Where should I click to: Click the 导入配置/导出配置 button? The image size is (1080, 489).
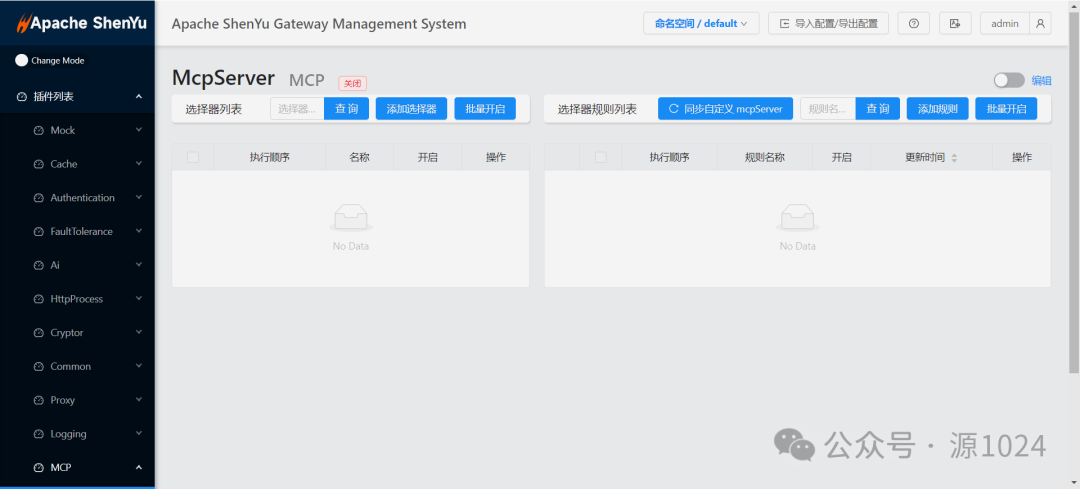point(829,23)
